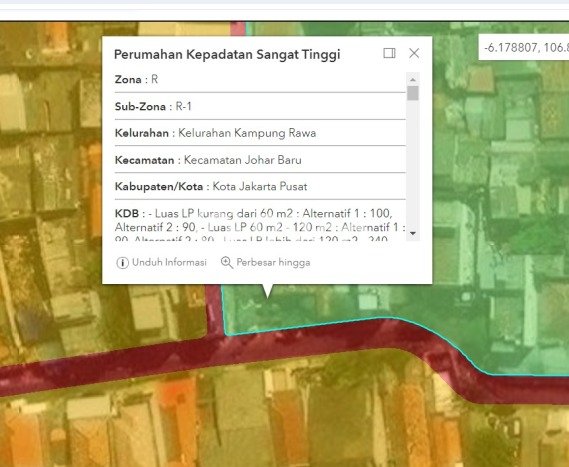569x467 pixels.
Task: Click the text Kelurahan Kampung Rawa
Action: 247,133
